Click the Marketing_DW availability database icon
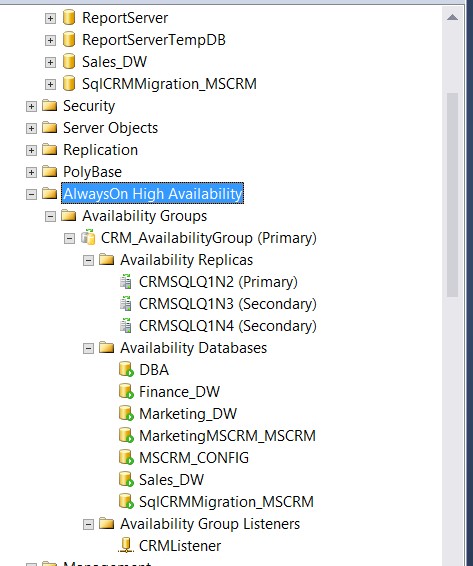Image resolution: width=473 pixels, height=566 pixels. [x=126, y=414]
